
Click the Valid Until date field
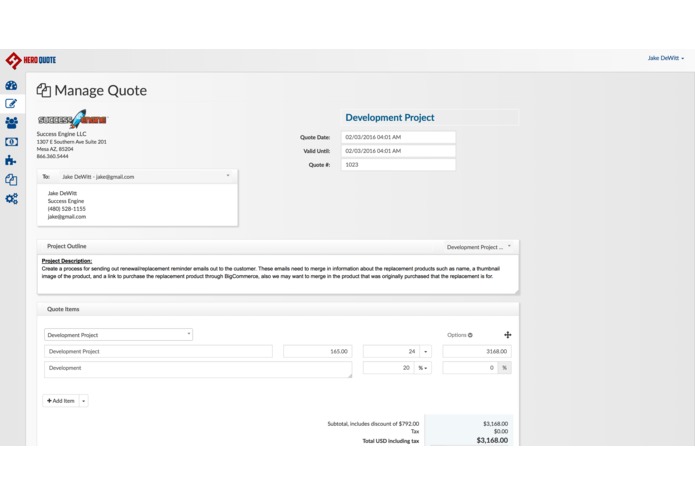click(398, 151)
